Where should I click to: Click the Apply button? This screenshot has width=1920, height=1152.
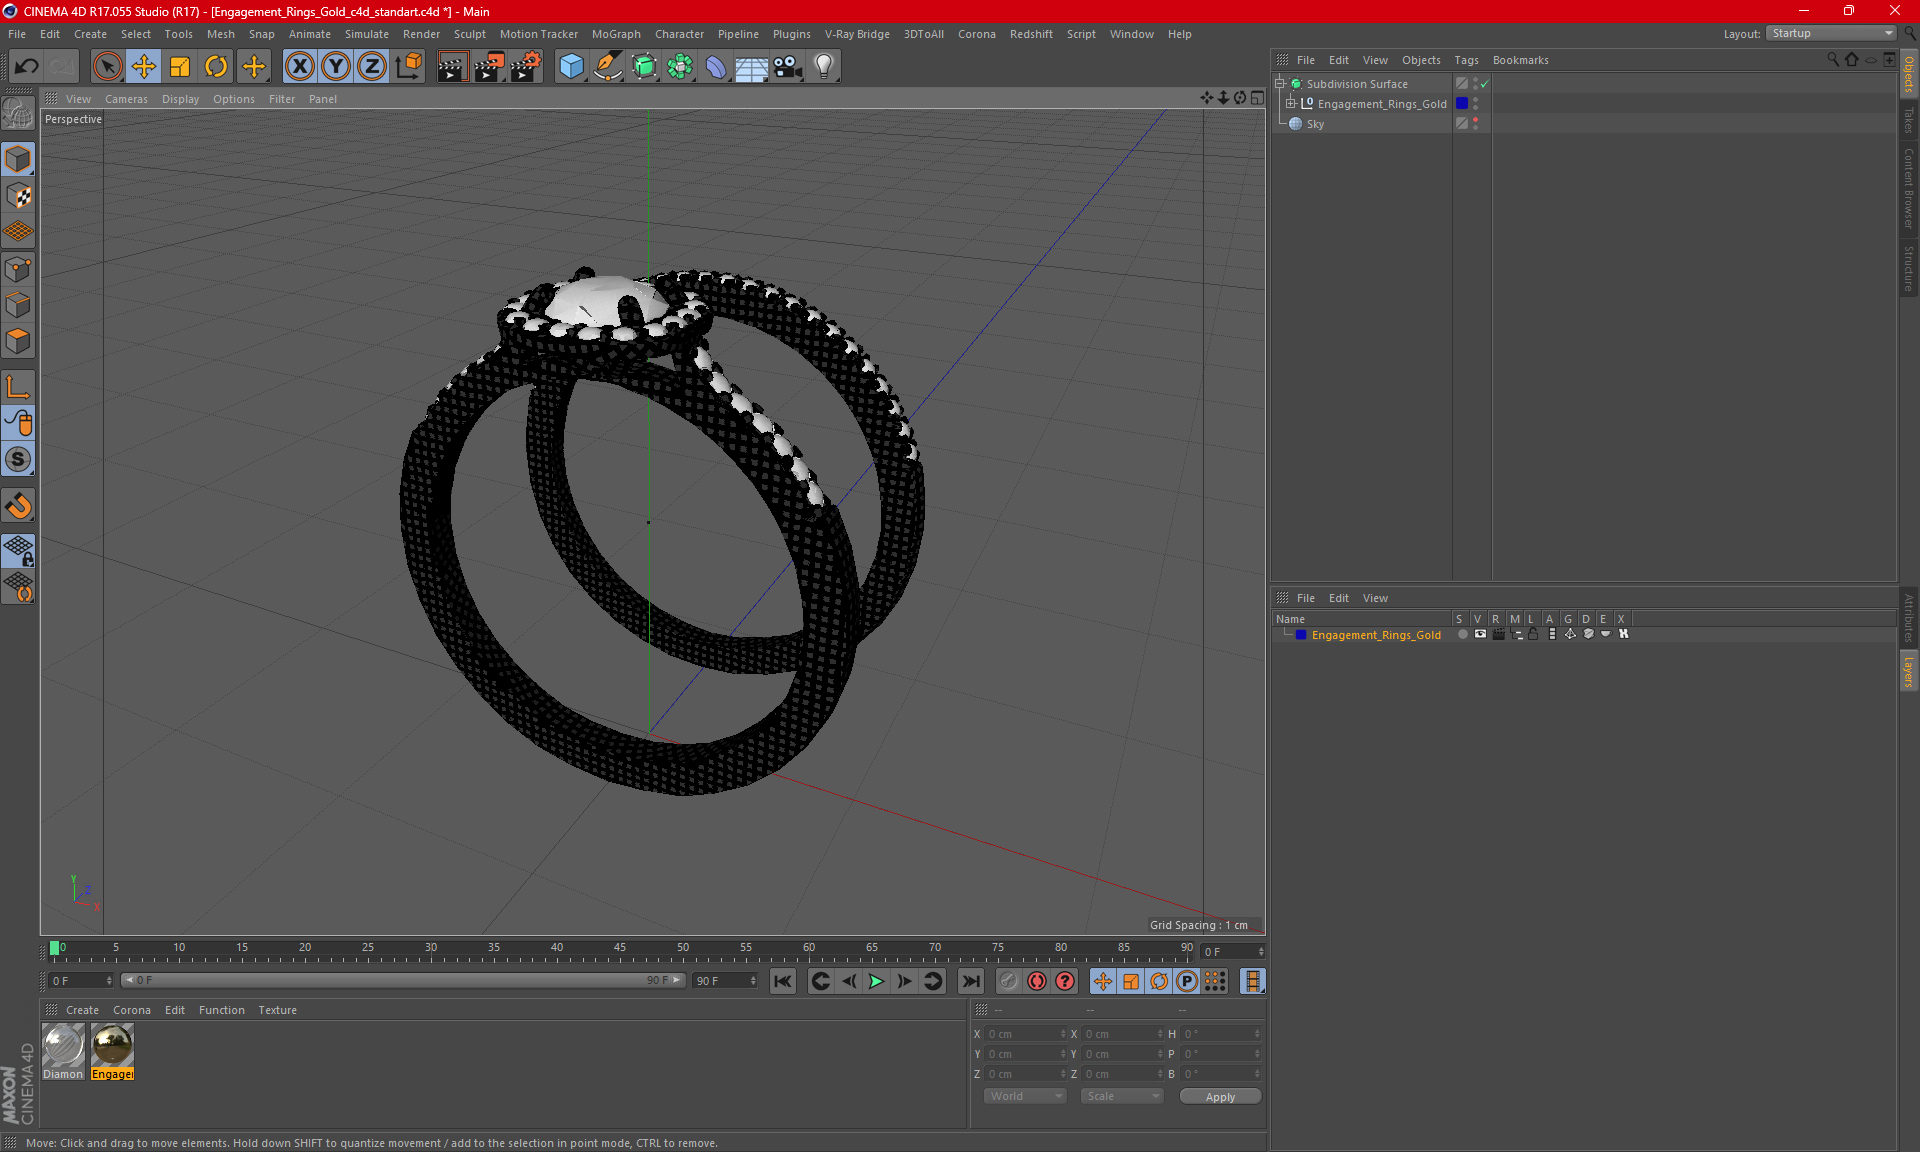coord(1220,1097)
